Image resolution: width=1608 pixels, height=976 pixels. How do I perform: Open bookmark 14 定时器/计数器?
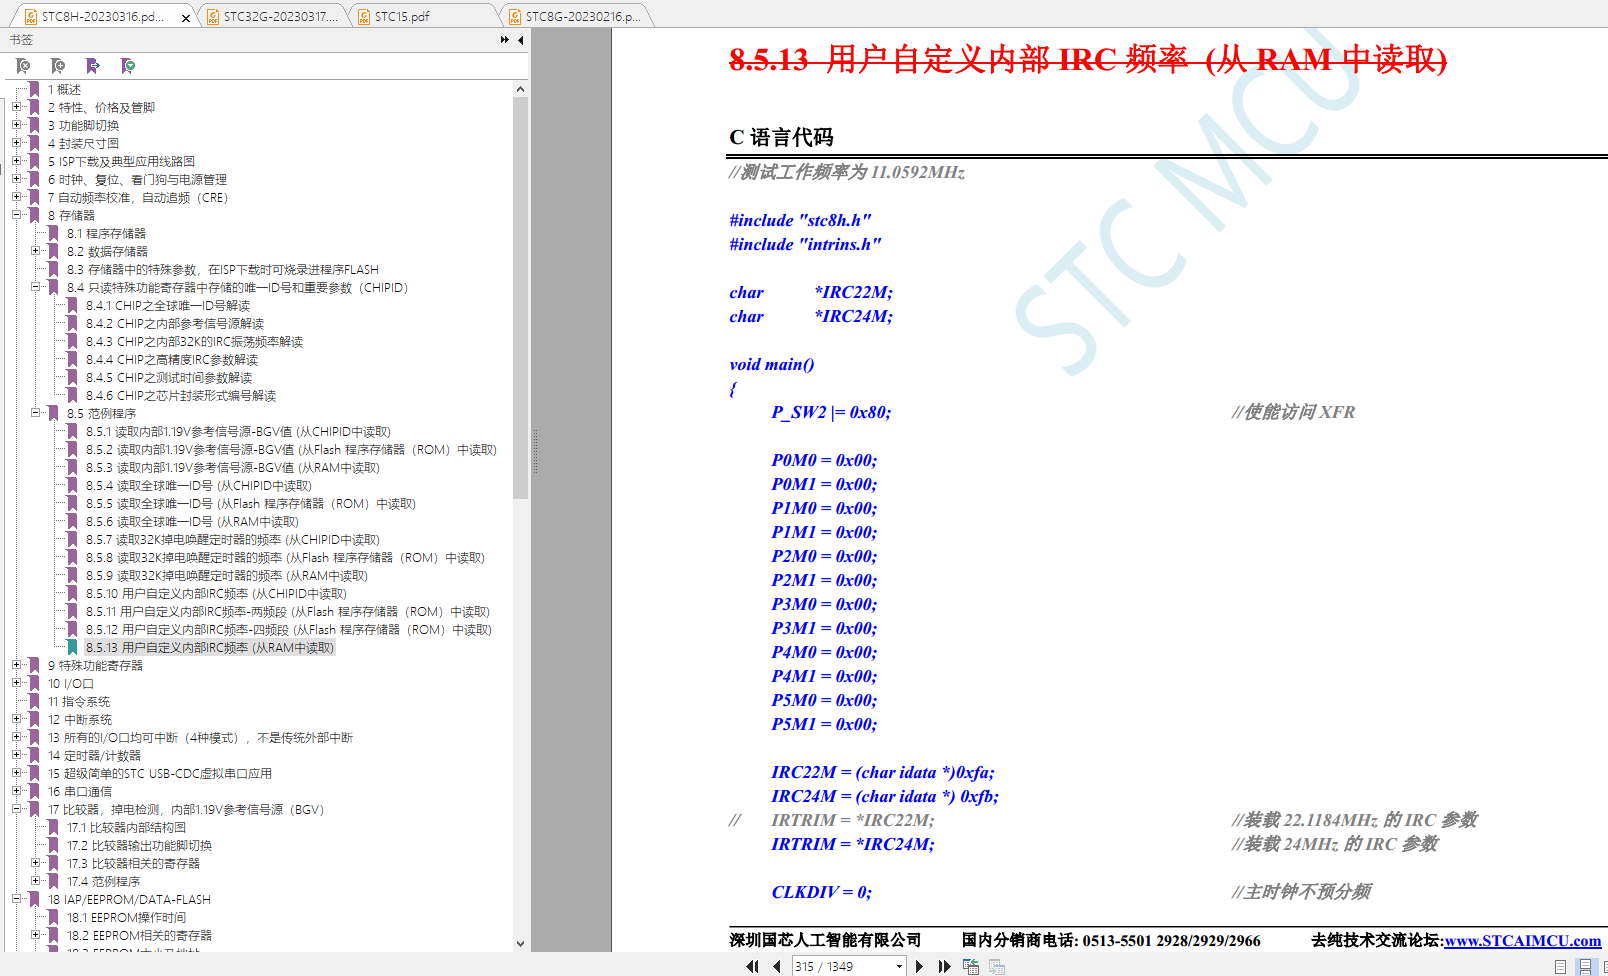(94, 756)
